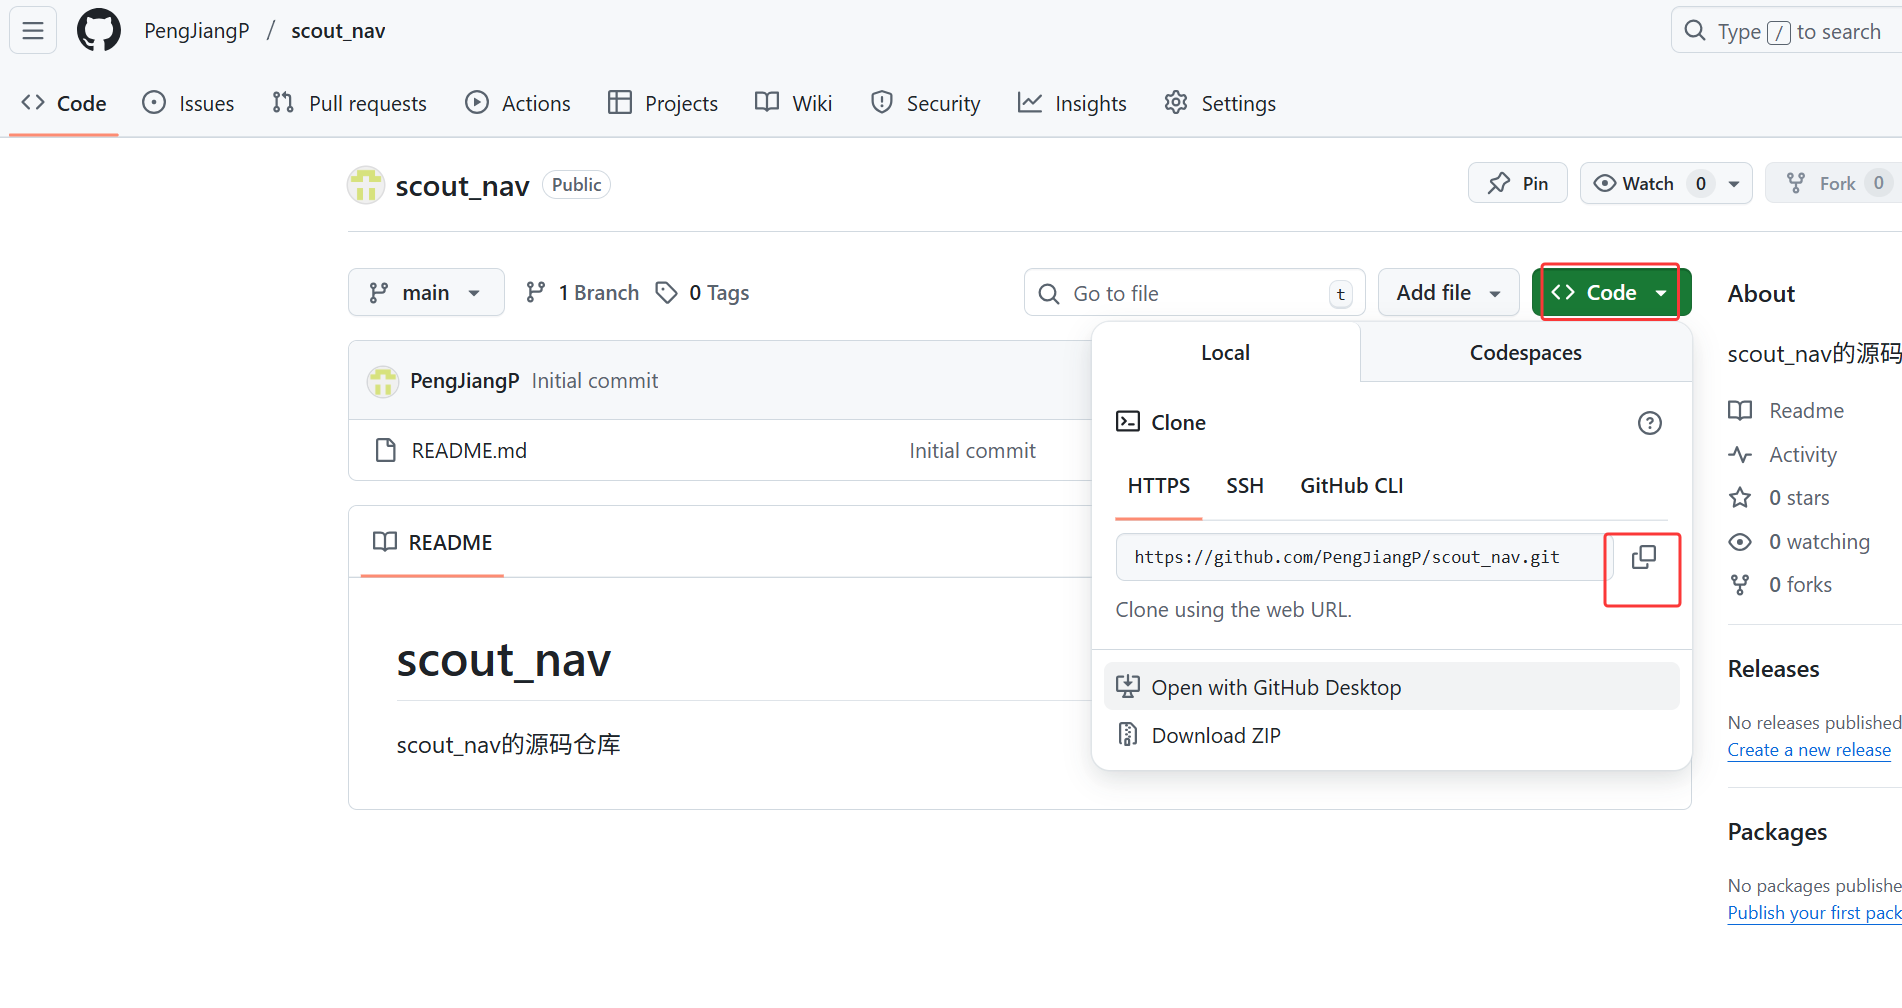Screen dimensions: 1902x1008
Task: Choose Open with GitHub Desktop
Action: pyautogui.click(x=1391, y=687)
